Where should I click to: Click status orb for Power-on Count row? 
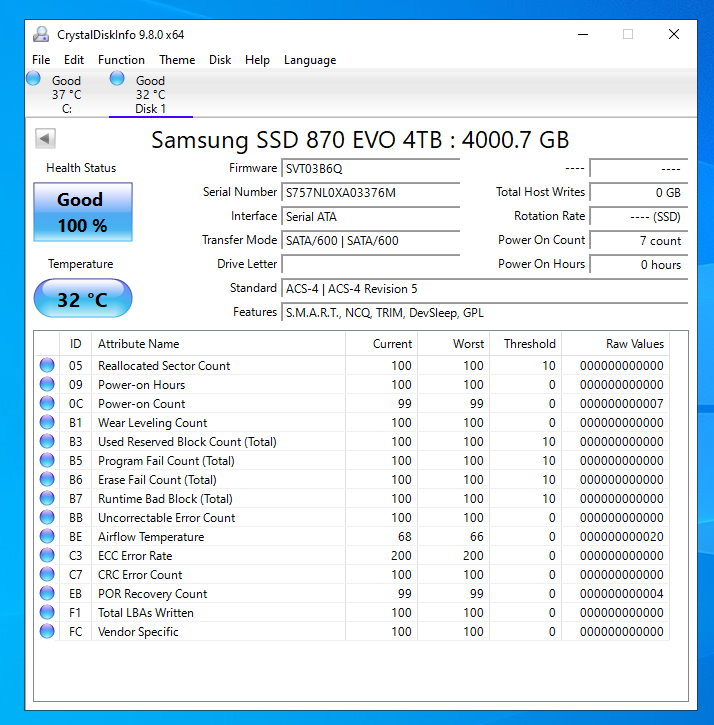47,403
